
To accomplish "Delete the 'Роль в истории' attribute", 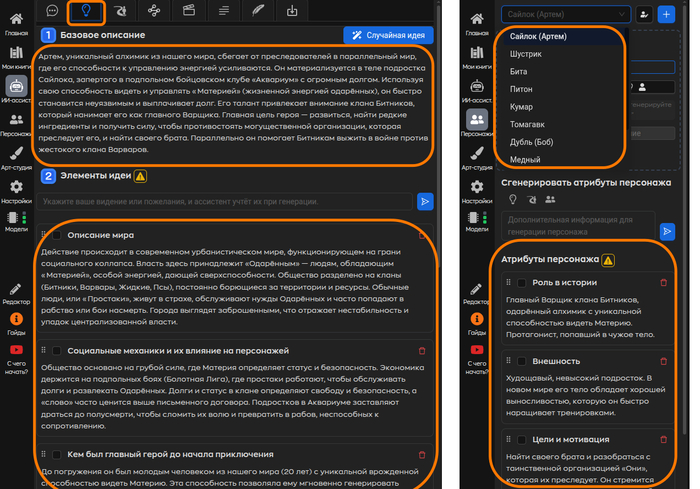I will click(x=663, y=283).
